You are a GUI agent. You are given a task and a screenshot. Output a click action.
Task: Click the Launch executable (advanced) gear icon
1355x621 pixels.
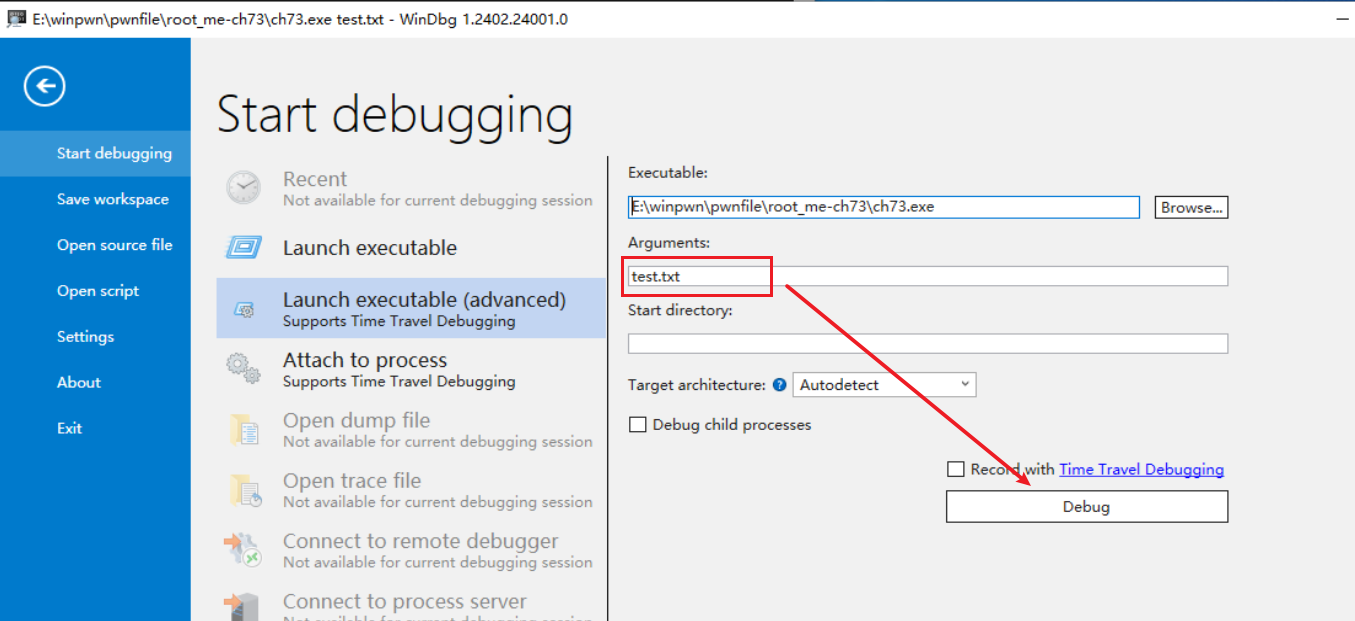(x=243, y=309)
